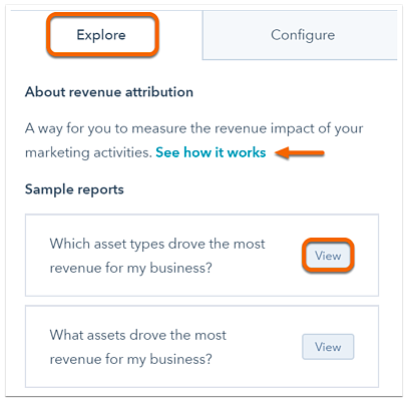Screen dimensions: 408x401
Task: Click 'revenue for my business?' in second report card
Action: 131,359
